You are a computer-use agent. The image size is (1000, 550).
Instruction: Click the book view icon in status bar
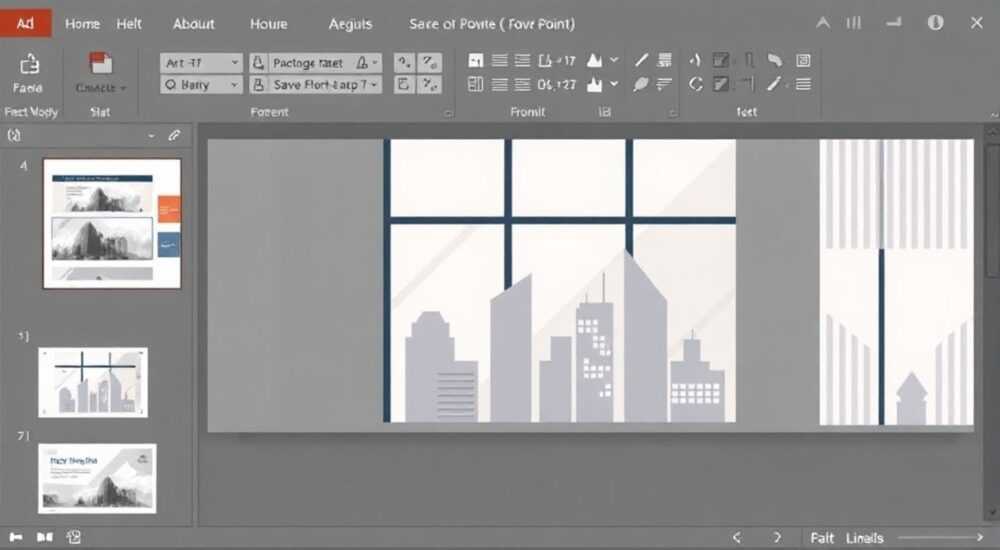(45, 537)
